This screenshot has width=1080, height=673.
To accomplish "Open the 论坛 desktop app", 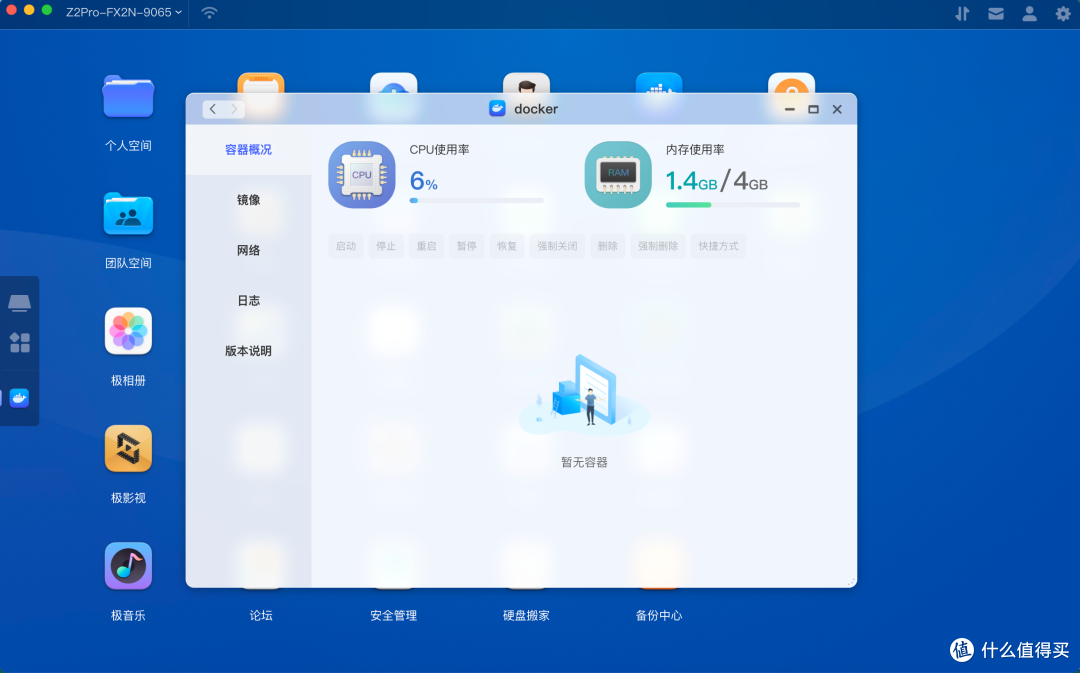I will pyautogui.click(x=261, y=615).
